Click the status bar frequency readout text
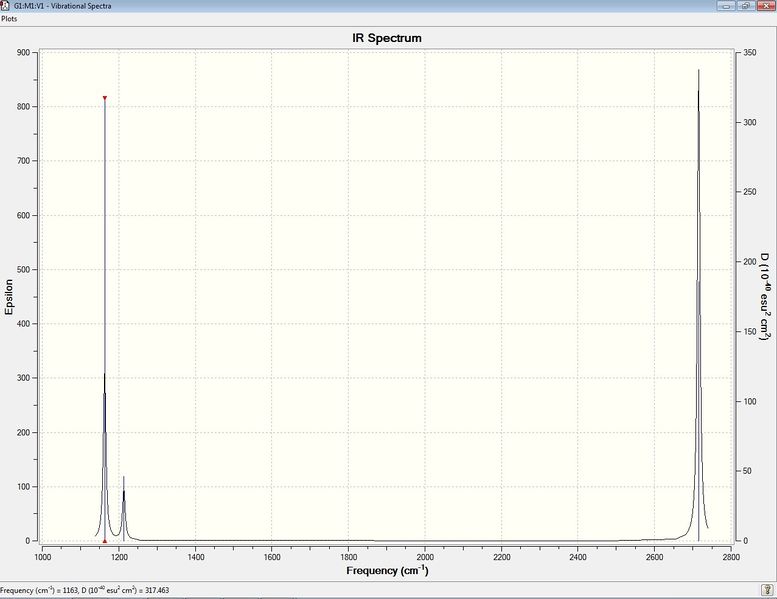Viewport: 777px width, 599px height. click(x=84, y=590)
